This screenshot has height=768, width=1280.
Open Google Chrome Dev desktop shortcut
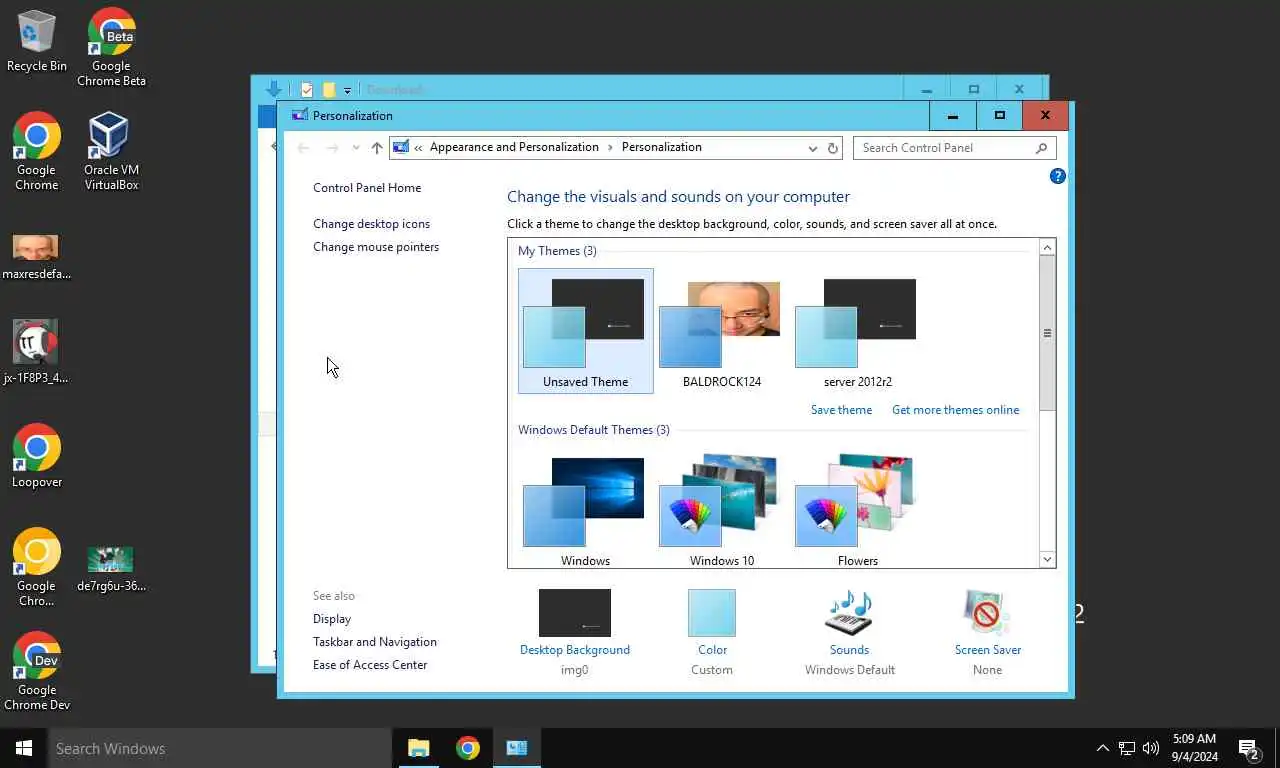[37, 671]
